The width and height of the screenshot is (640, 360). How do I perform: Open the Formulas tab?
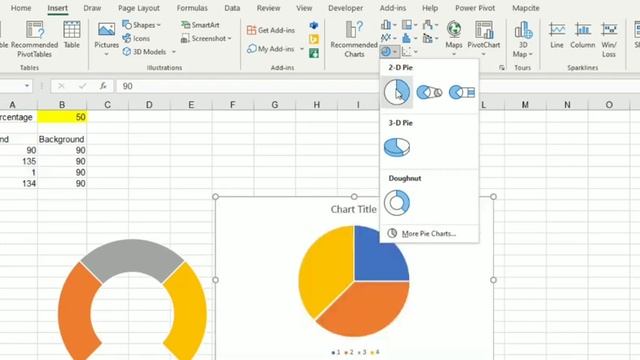(x=192, y=8)
